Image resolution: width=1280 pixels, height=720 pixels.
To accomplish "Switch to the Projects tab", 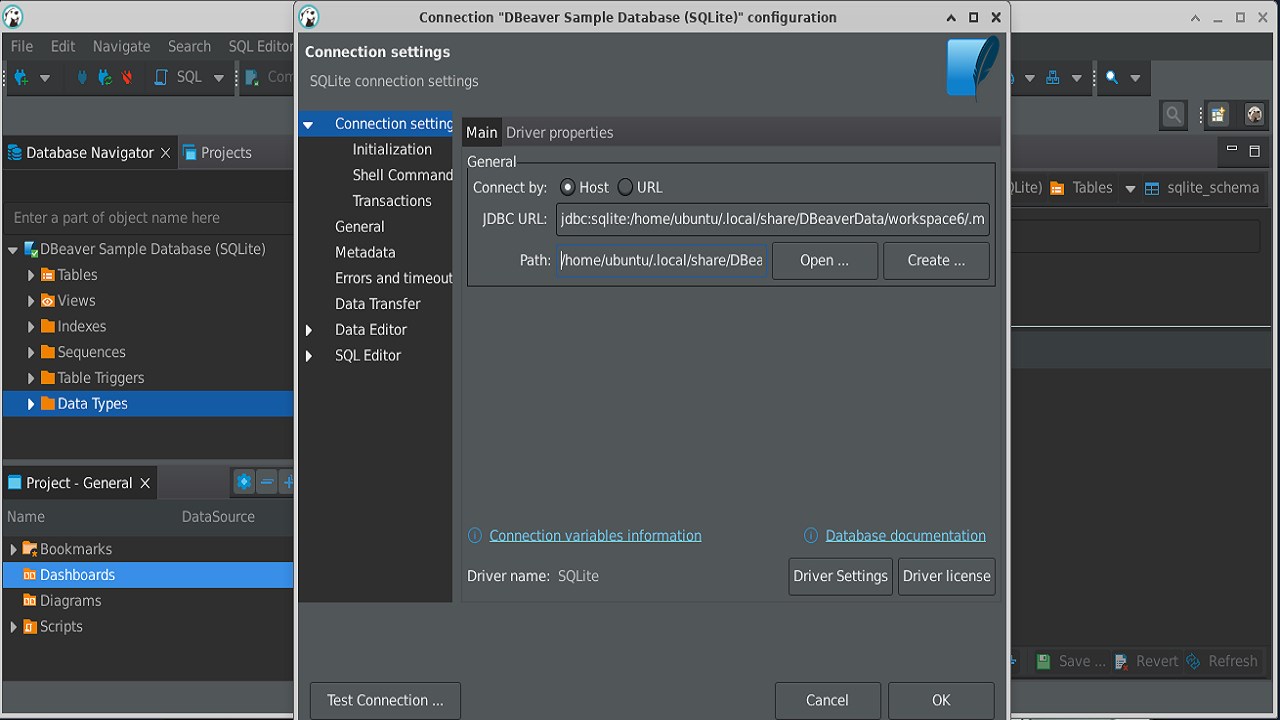I will (217, 152).
